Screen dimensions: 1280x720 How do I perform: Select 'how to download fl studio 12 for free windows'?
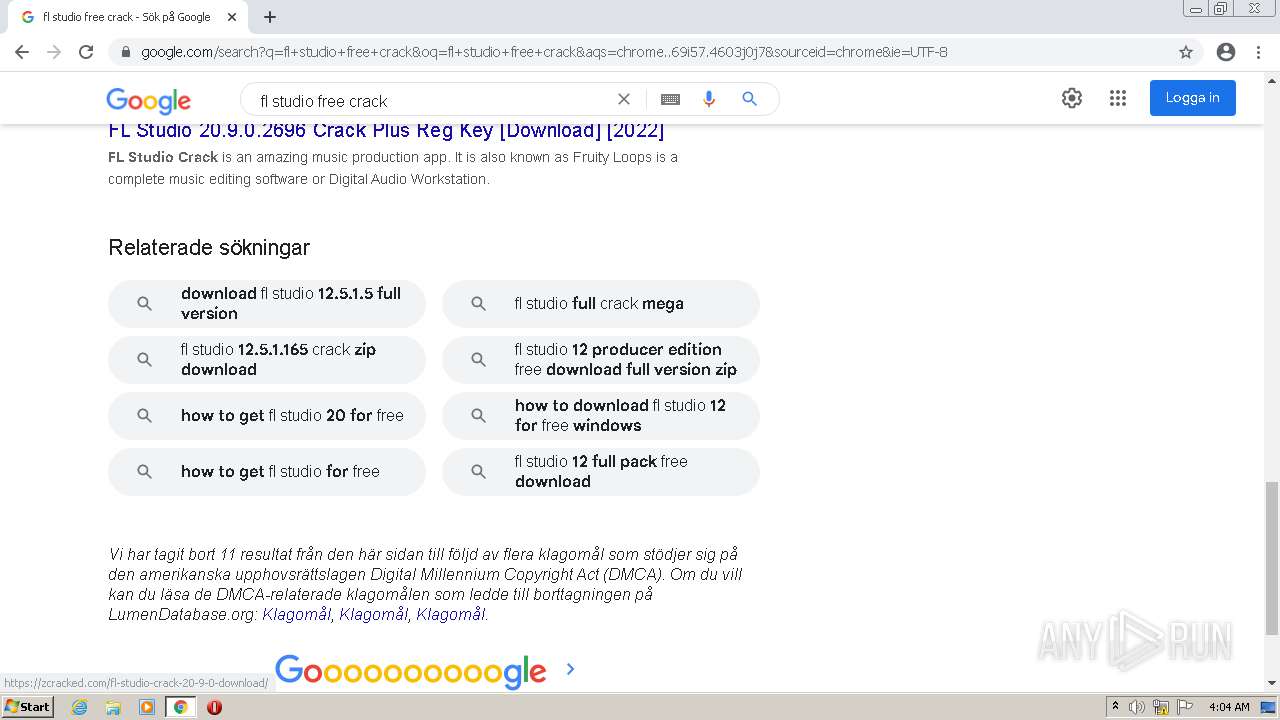tap(601, 416)
